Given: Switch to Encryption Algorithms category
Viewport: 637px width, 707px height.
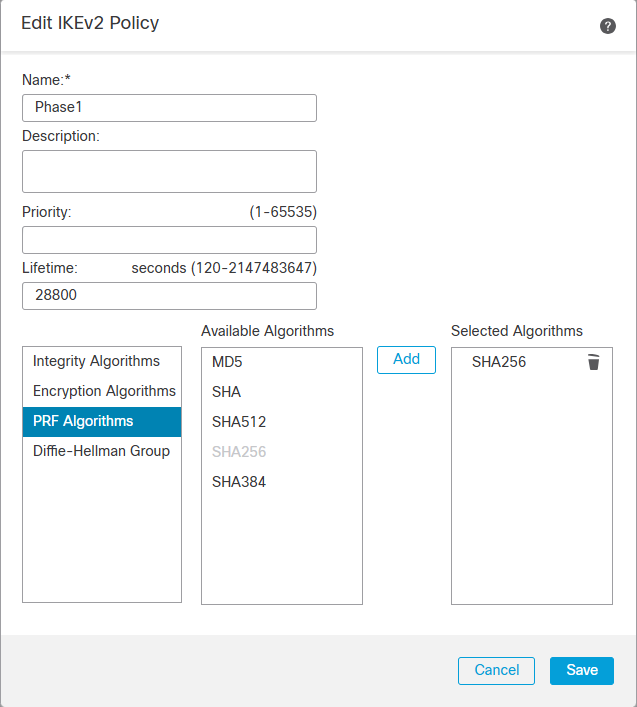Looking at the screenshot, I should pyautogui.click(x=104, y=391).
